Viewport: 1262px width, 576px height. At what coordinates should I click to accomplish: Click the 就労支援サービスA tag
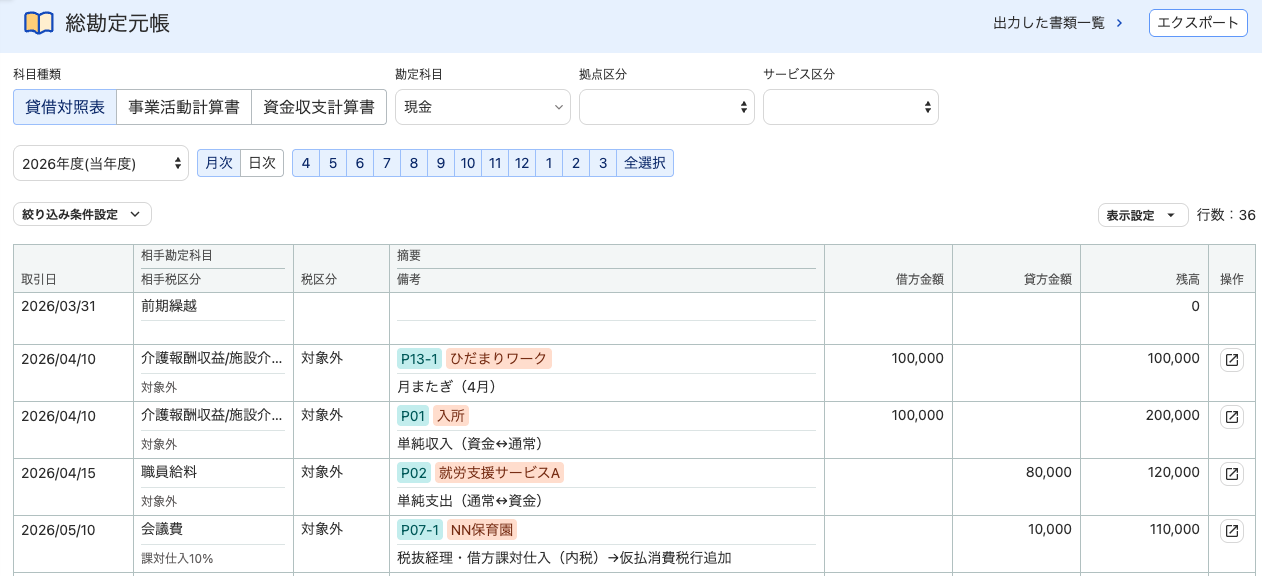click(x=499, y=473)
